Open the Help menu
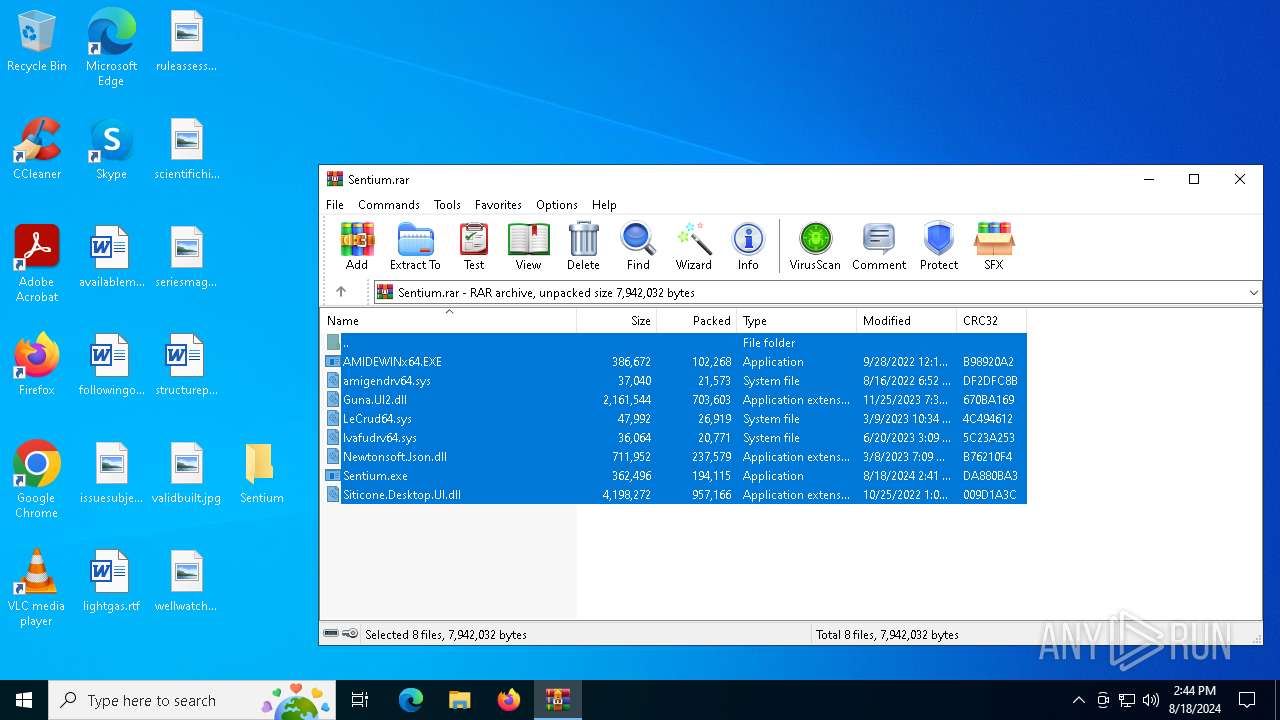 pos(604,204)
